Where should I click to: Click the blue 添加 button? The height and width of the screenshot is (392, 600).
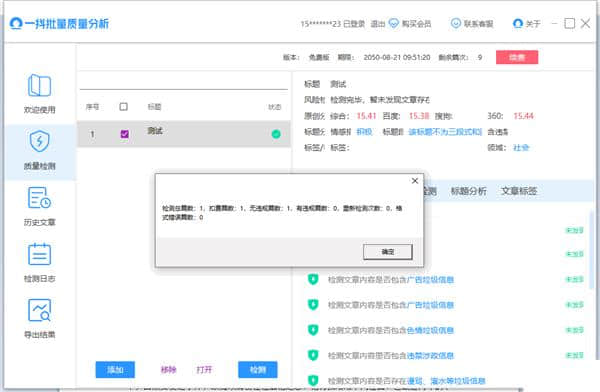[x=115, y=370]
